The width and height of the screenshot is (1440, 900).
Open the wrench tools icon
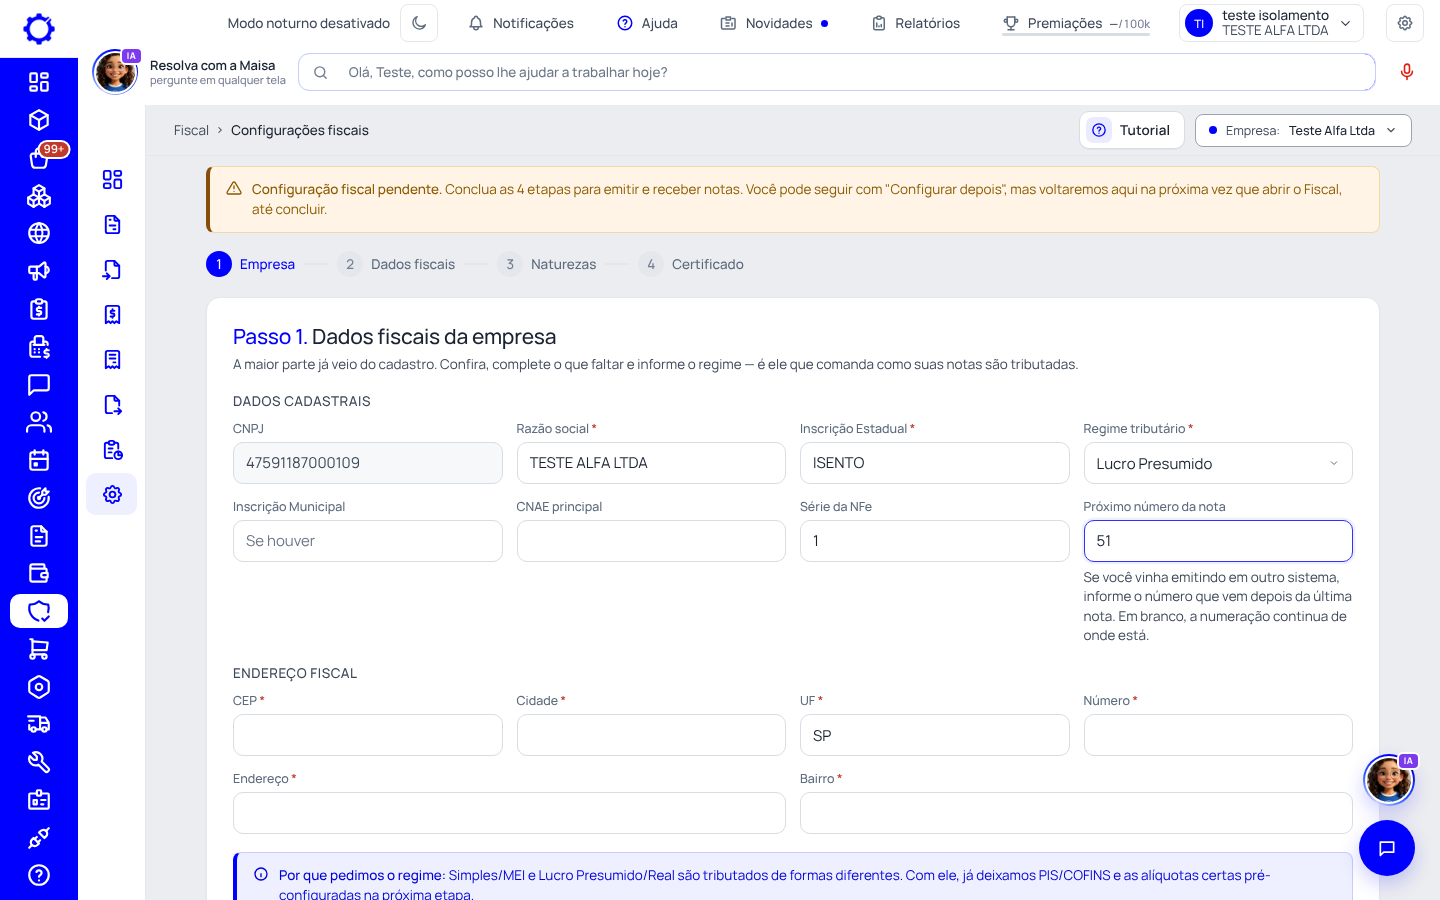pos(39,762)
